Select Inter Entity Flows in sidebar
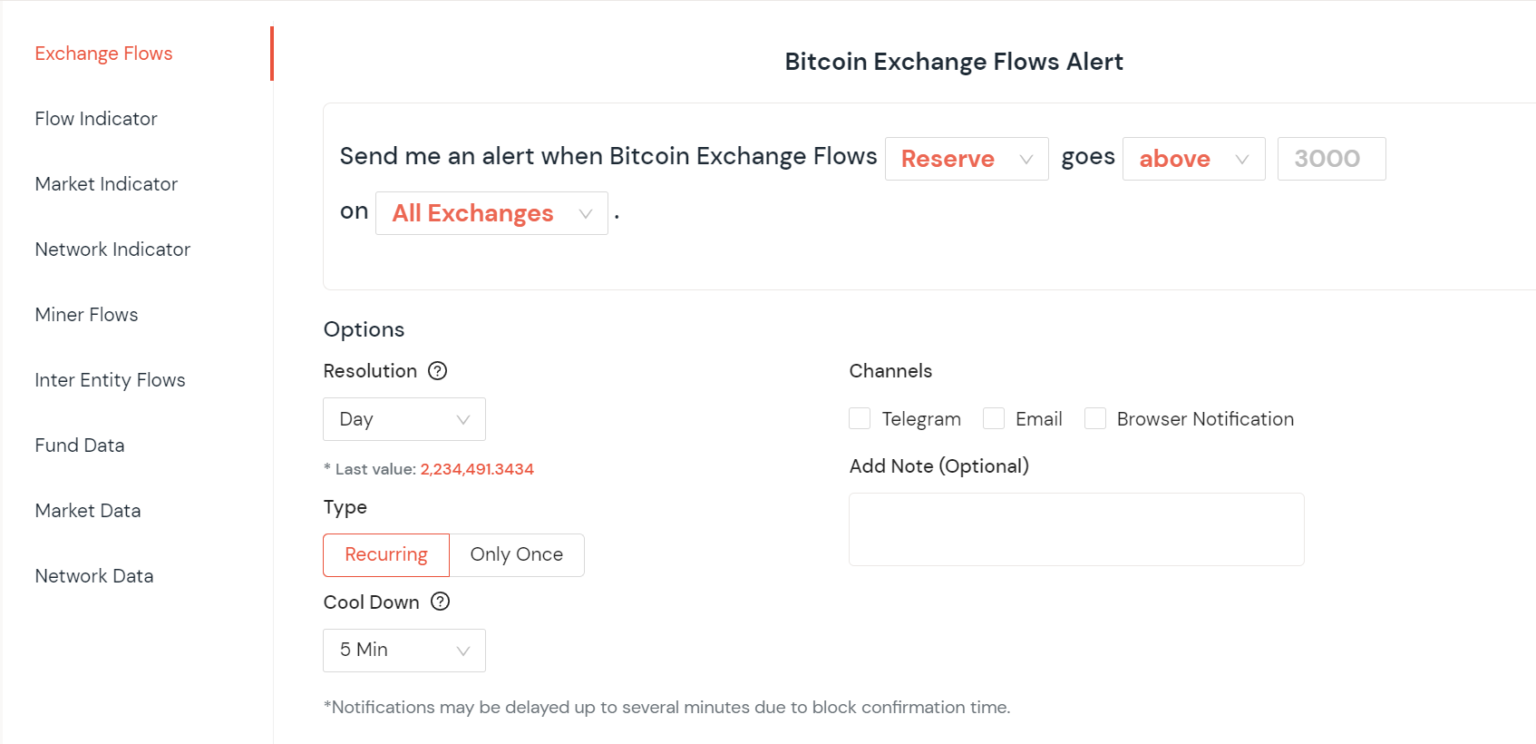The width and height of the screenshot is (1536, 744). 110,380
